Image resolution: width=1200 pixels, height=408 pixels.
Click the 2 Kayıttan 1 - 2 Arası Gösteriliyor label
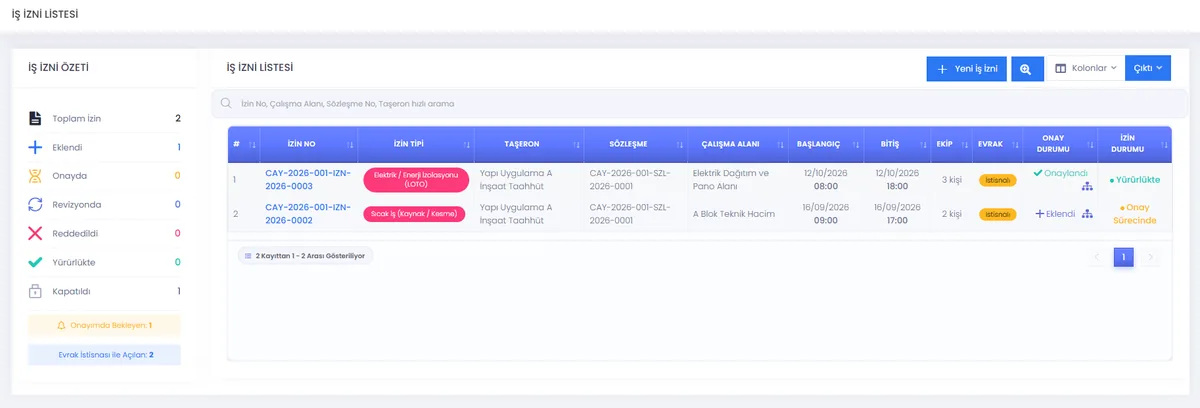point(306,256)
